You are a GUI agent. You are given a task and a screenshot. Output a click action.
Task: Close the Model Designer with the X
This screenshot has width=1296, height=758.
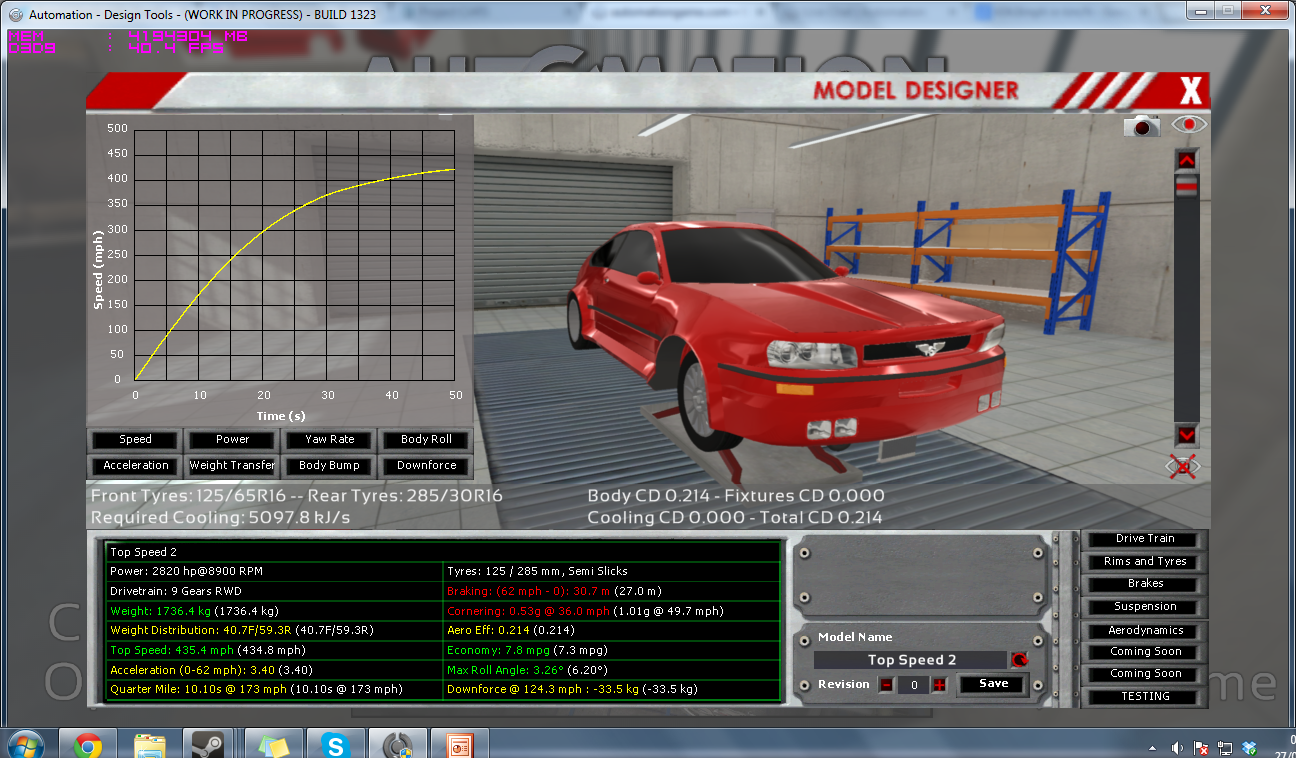pyautogui.click(x=1190, y=91)
